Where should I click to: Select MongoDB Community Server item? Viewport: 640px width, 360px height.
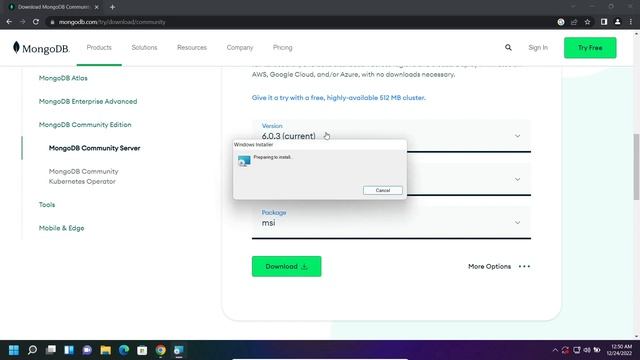point(94,148)
